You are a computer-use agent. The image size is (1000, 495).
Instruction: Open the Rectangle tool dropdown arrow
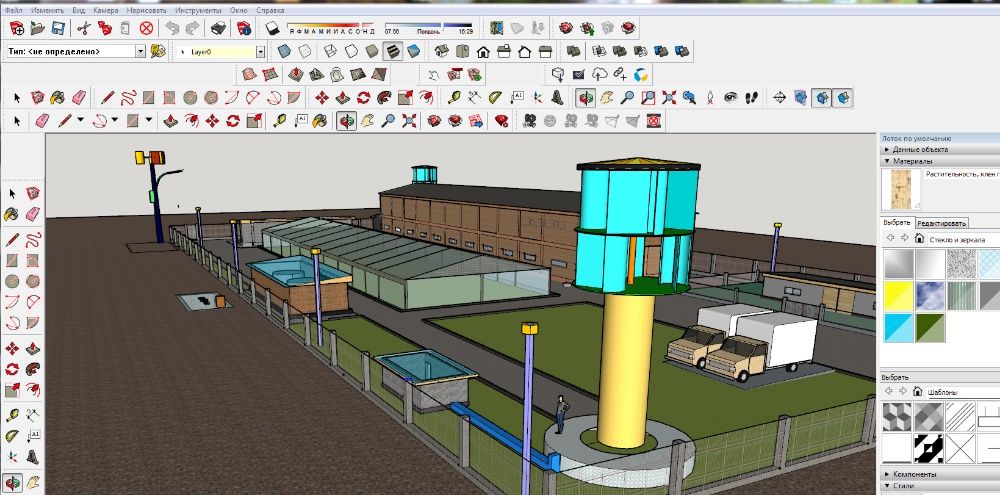(x=149, y=120)
